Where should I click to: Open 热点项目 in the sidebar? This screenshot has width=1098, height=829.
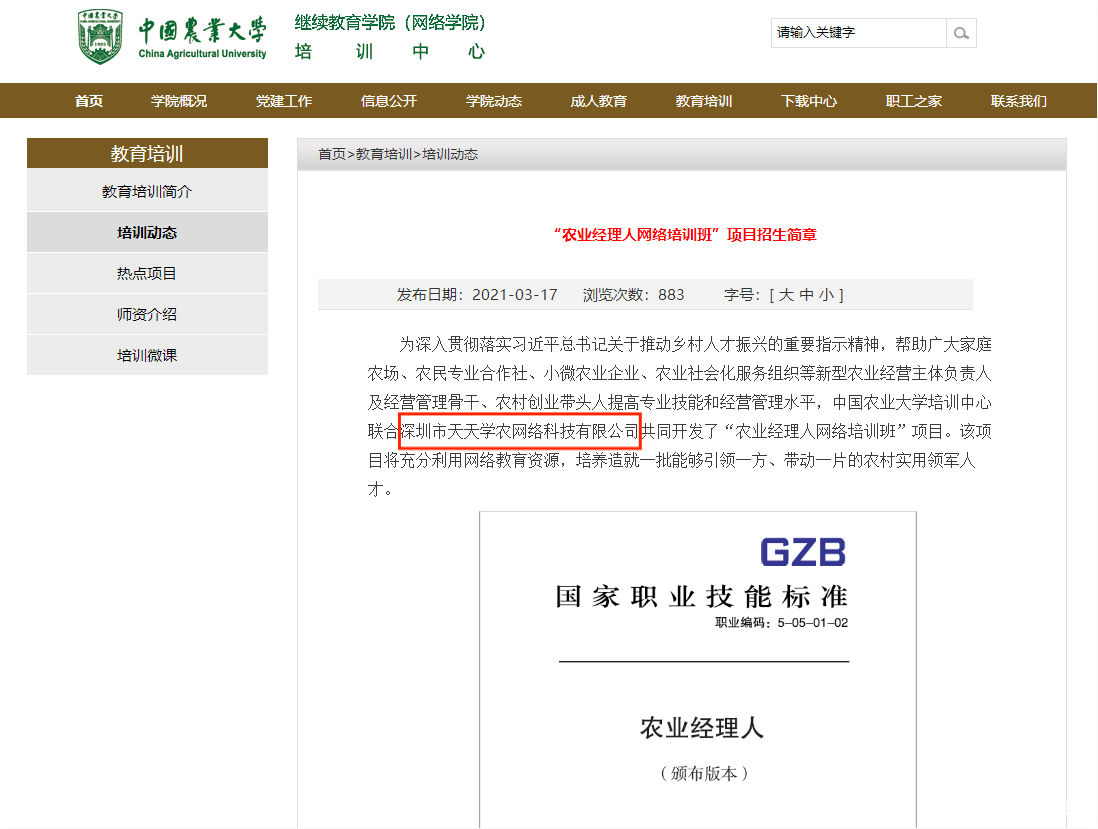click(147, 273)
